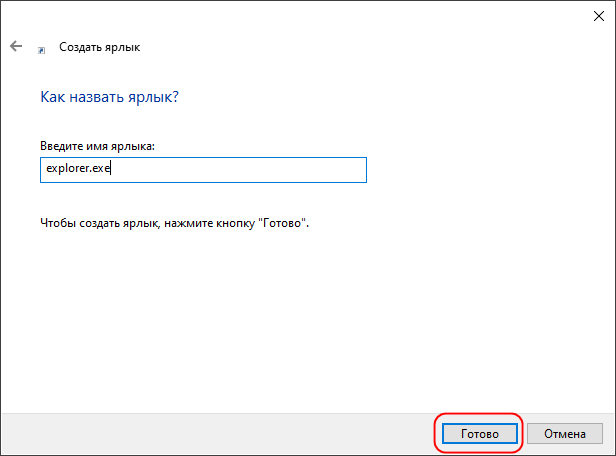616x456 pixels.
Task: Close the Создать ярлык dialog
Action: [x=599, y=16]
